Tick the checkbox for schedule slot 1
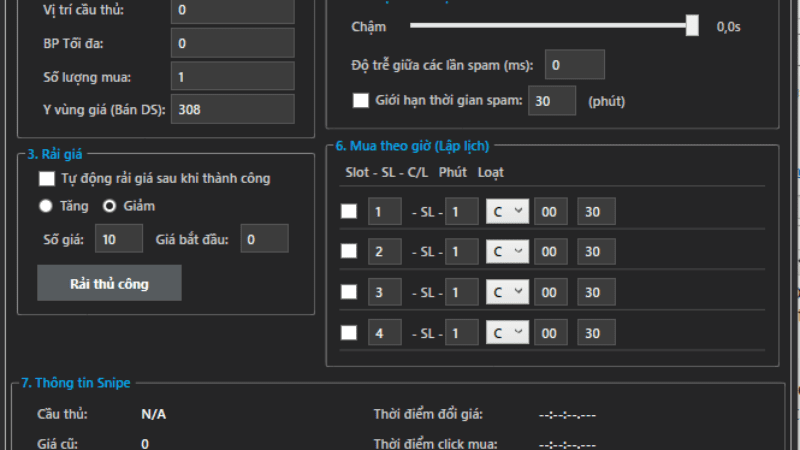This screenshot has width=800, height=450. [348, 212]
